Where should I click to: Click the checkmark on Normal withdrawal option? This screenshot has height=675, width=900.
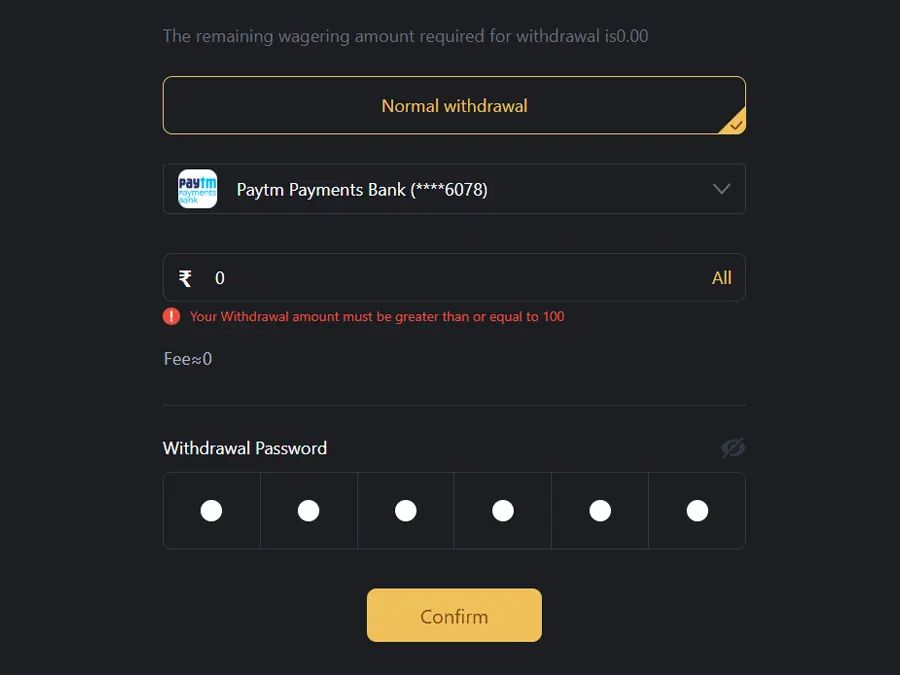tap(735, 124)
